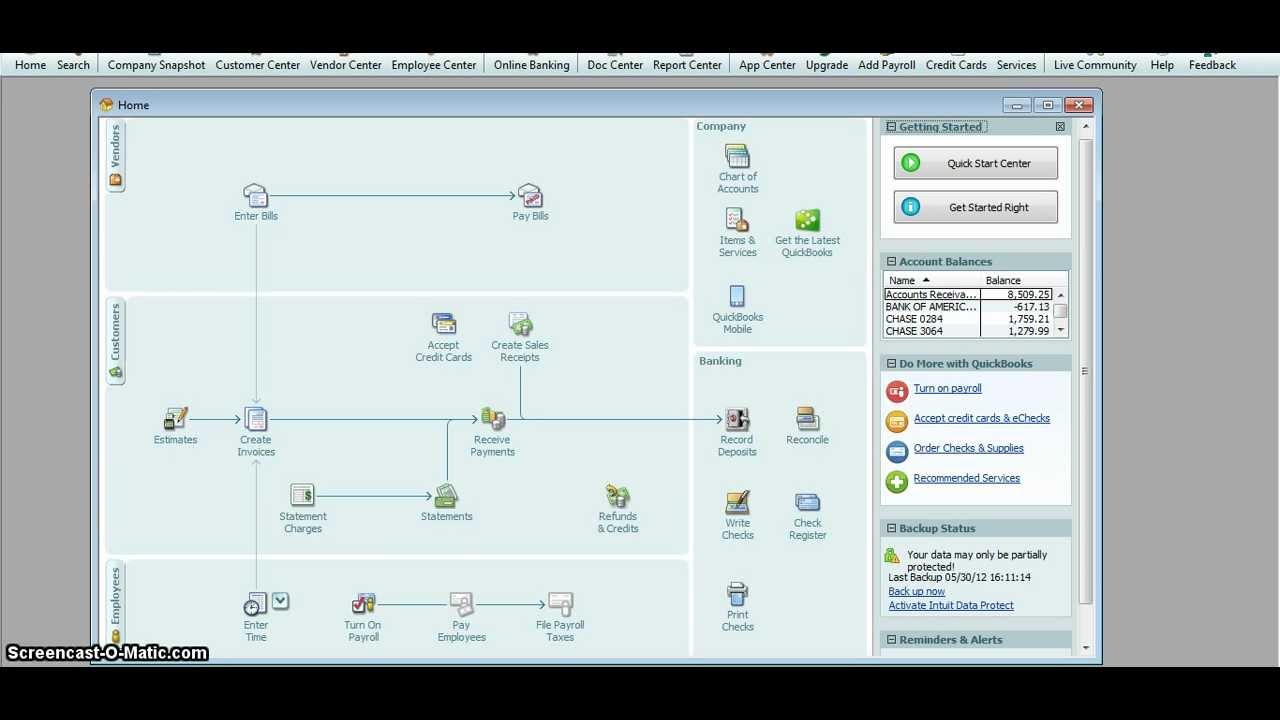This screenshot has height=720, width=1280.
Task: Open the Reconcile icon
Action: pos(807,419)
